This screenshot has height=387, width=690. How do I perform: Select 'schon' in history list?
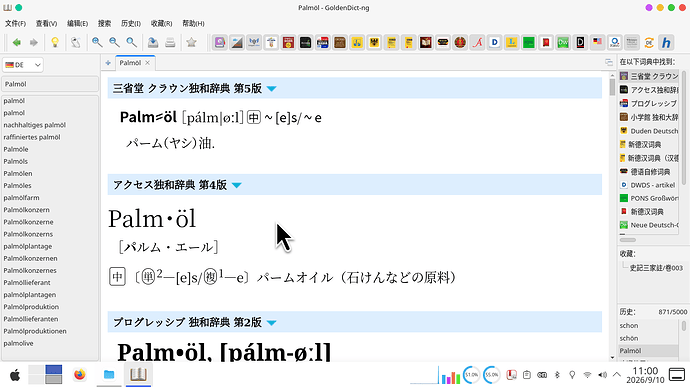pos(649,325)
